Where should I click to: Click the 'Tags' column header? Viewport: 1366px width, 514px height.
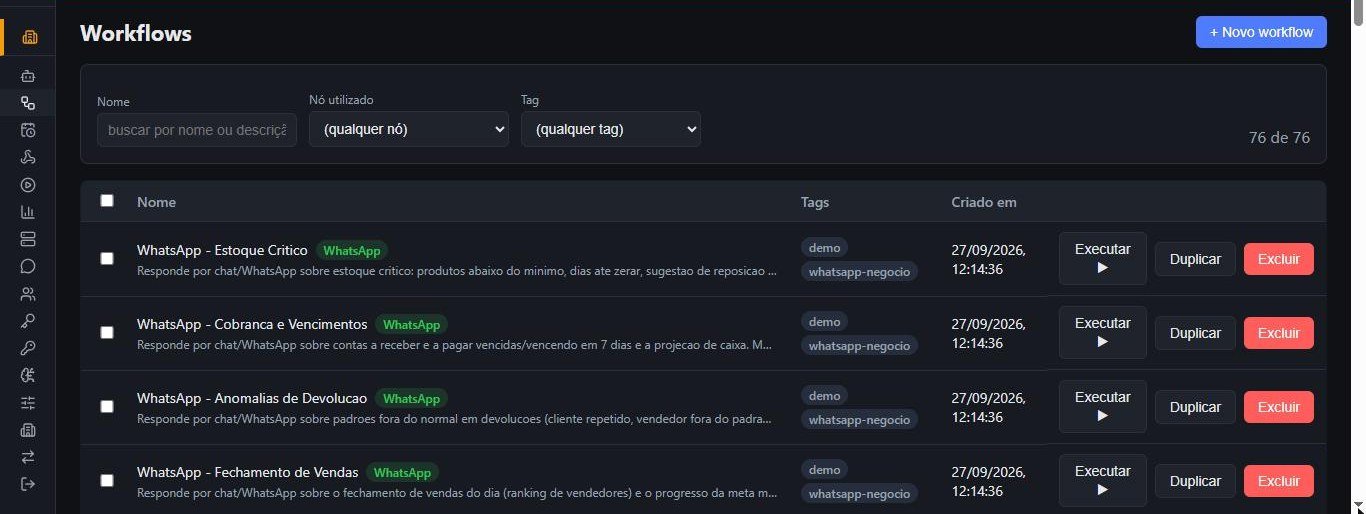tap(815, 202)
